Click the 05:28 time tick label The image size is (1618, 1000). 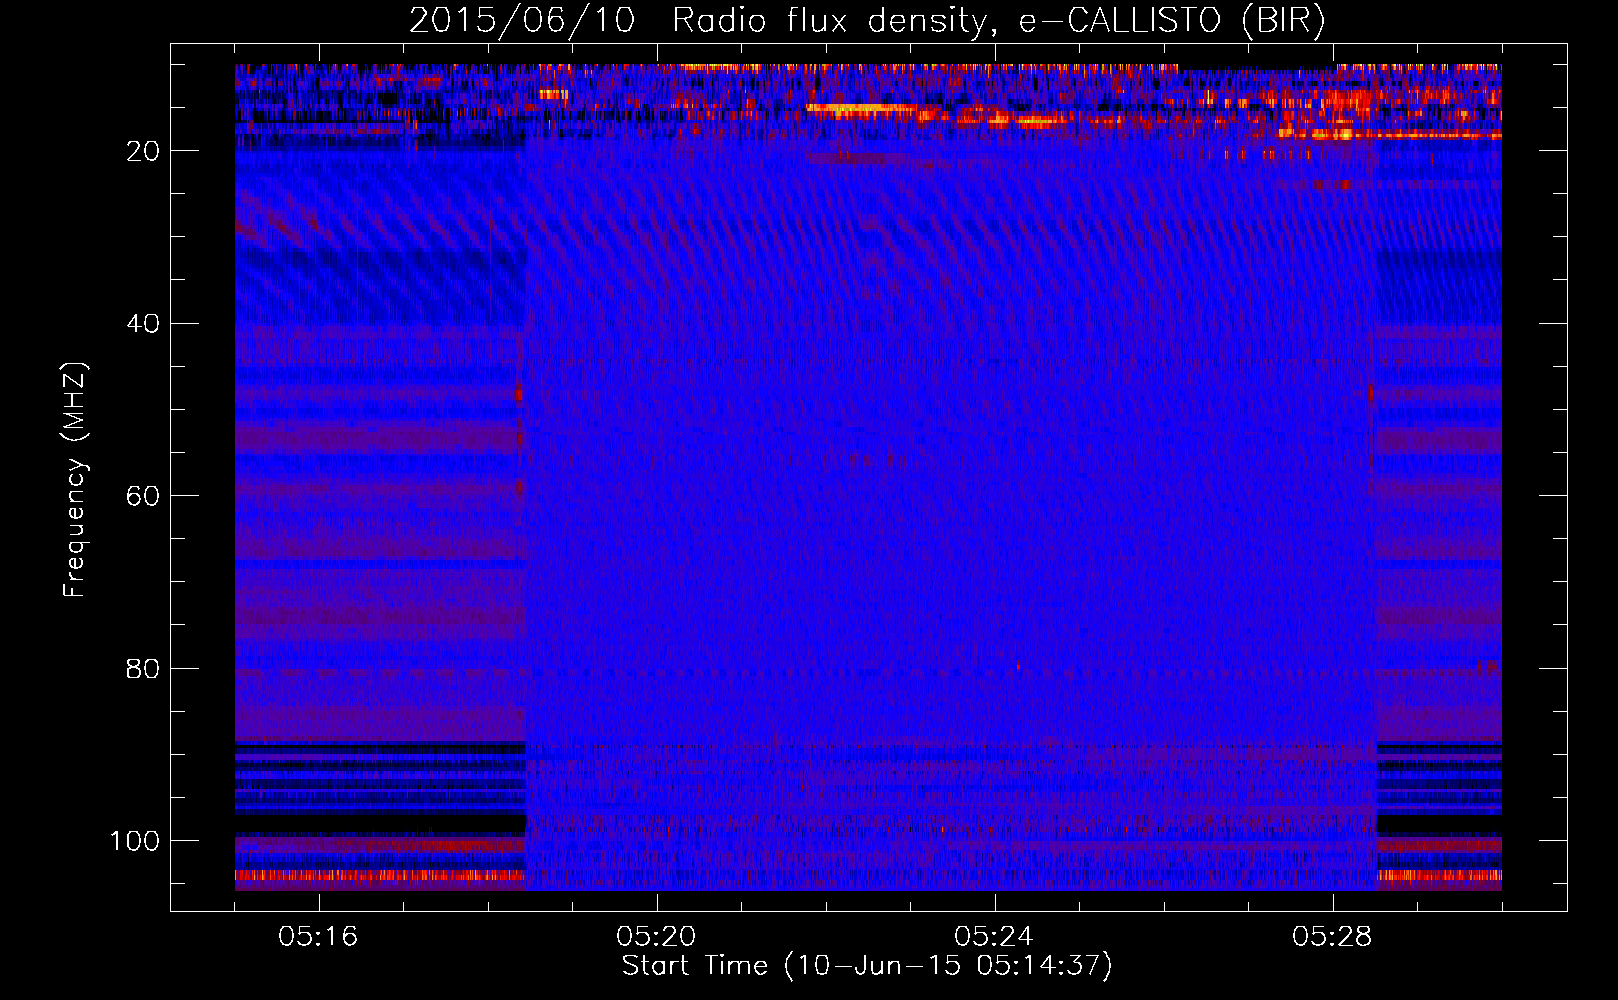[1332, 937]
